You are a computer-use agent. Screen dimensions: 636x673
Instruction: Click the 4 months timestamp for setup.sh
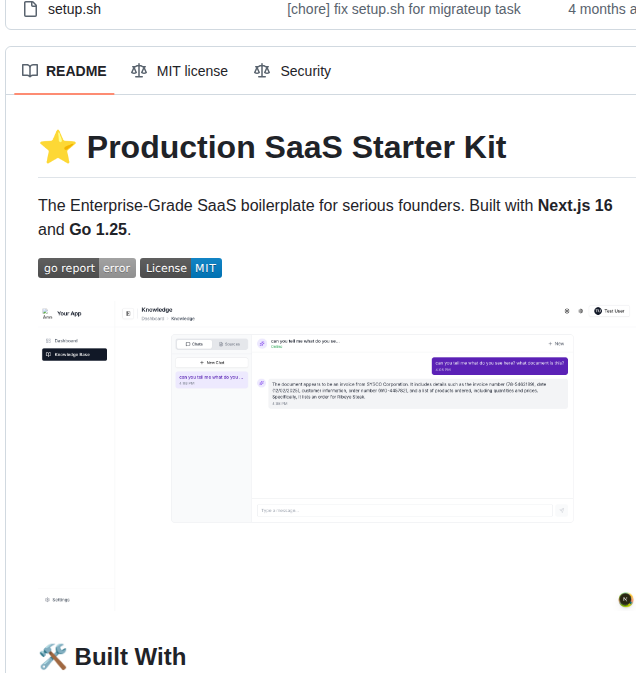click(602, 9)
